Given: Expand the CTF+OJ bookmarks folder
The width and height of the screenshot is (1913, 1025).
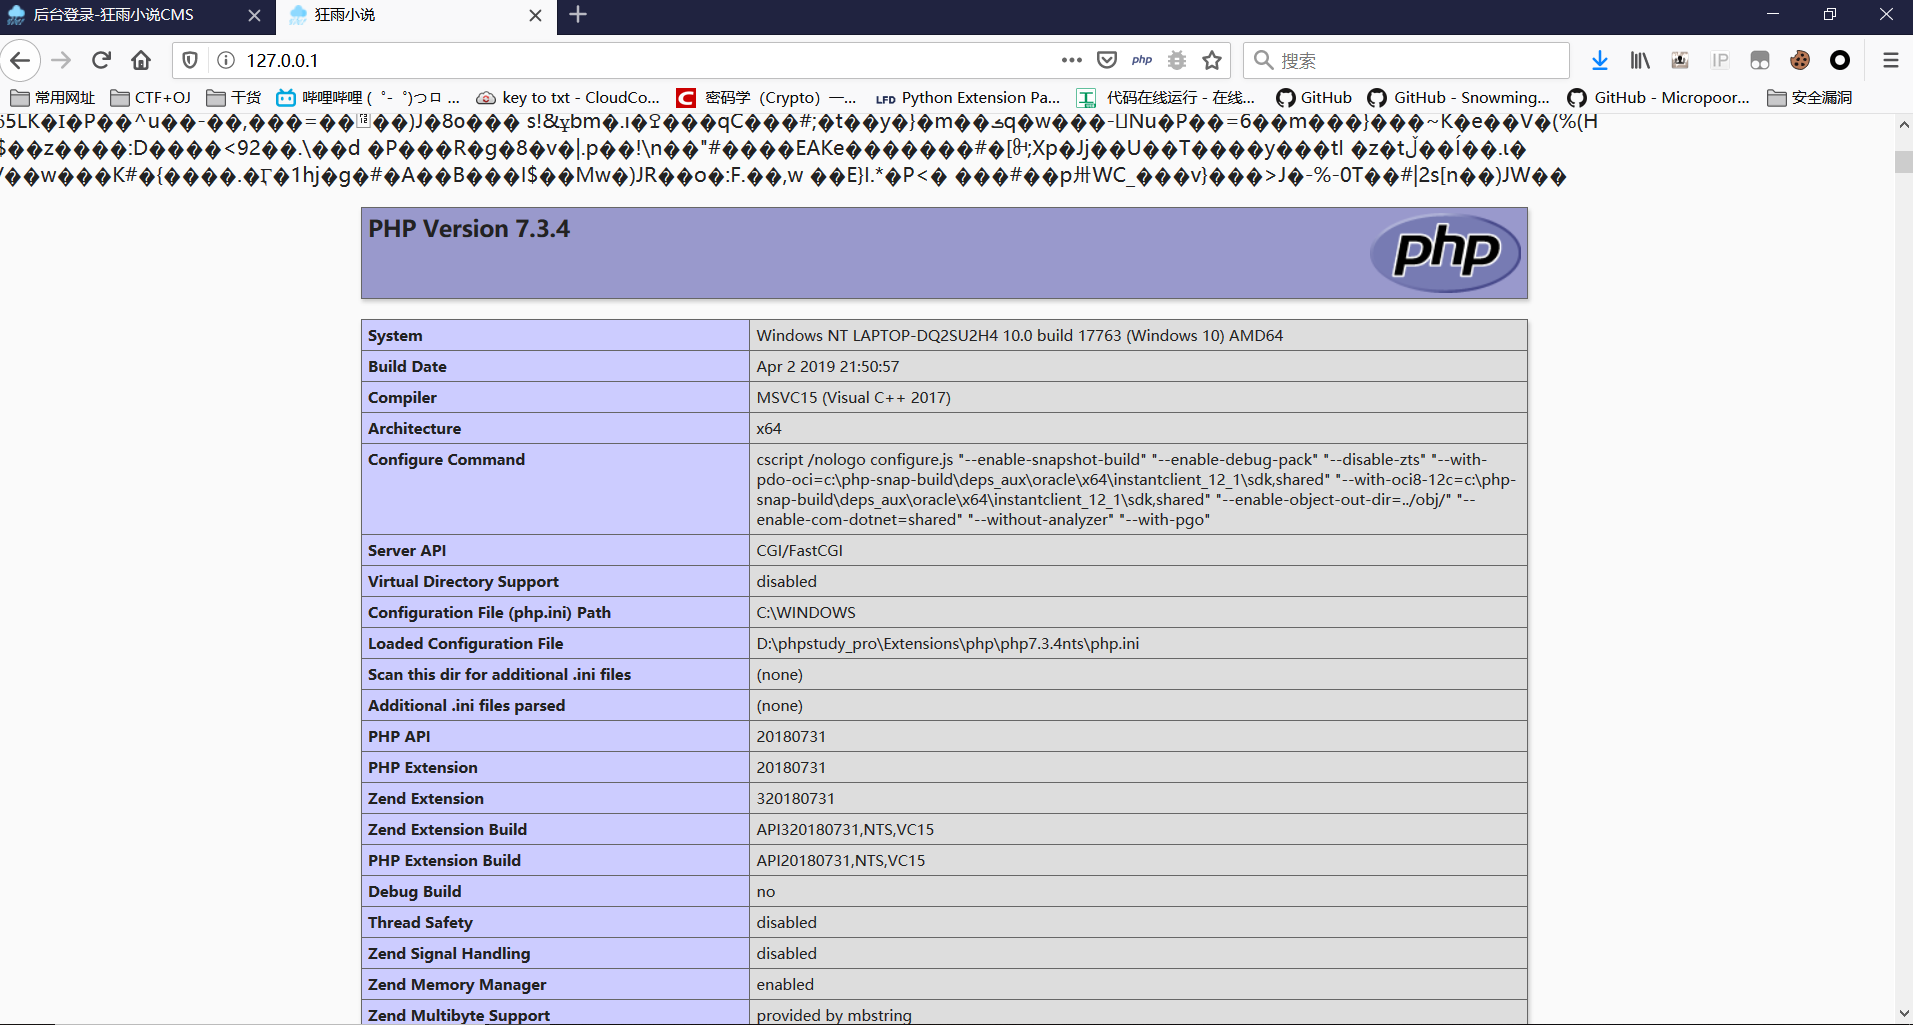Looking at the screenshot, I should [151, 97].
